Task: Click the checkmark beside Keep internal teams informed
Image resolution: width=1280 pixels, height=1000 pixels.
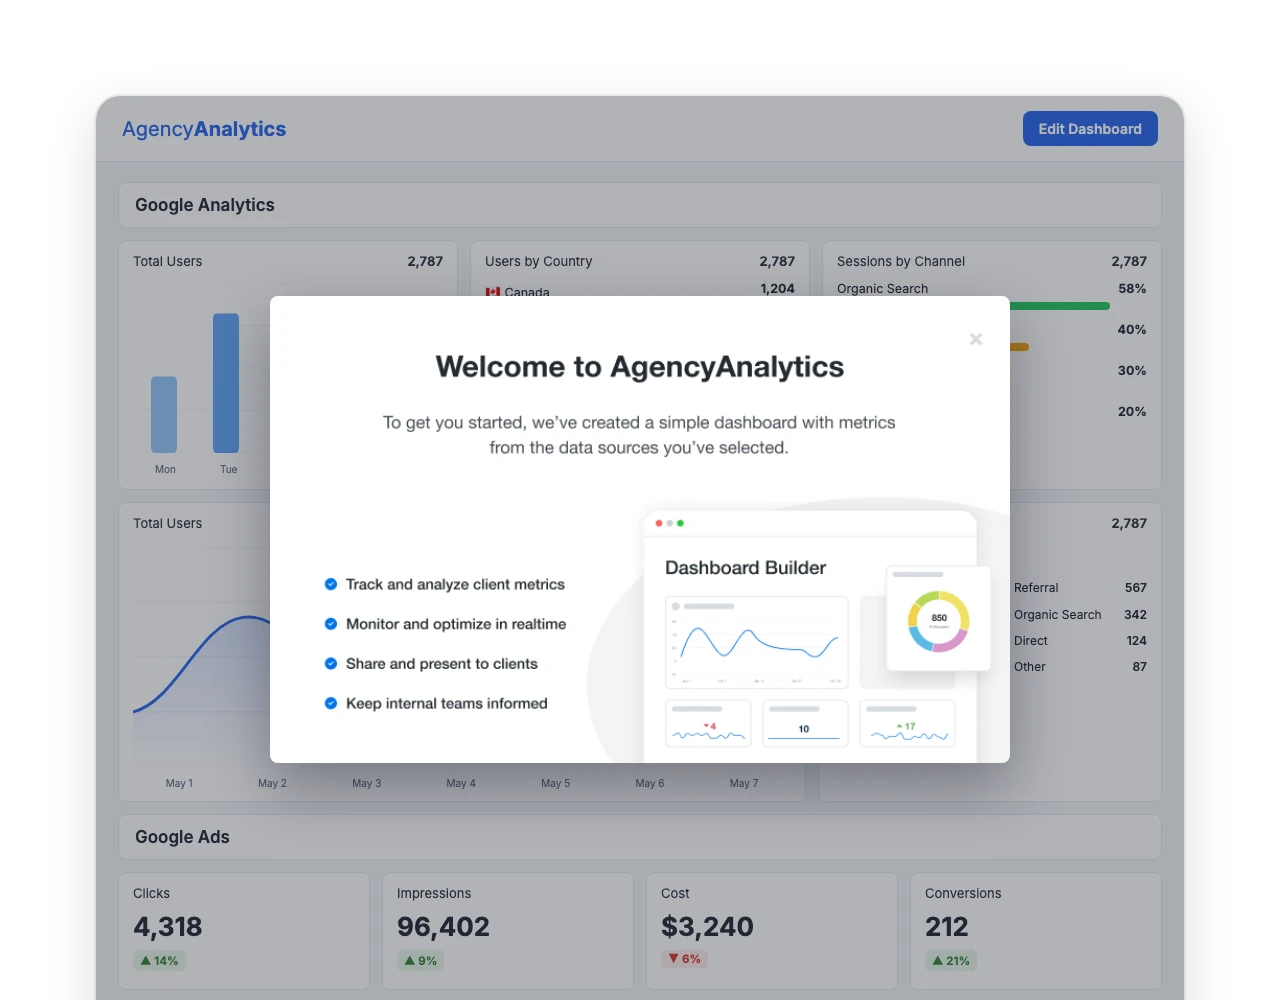Action: tap(331, 703)
